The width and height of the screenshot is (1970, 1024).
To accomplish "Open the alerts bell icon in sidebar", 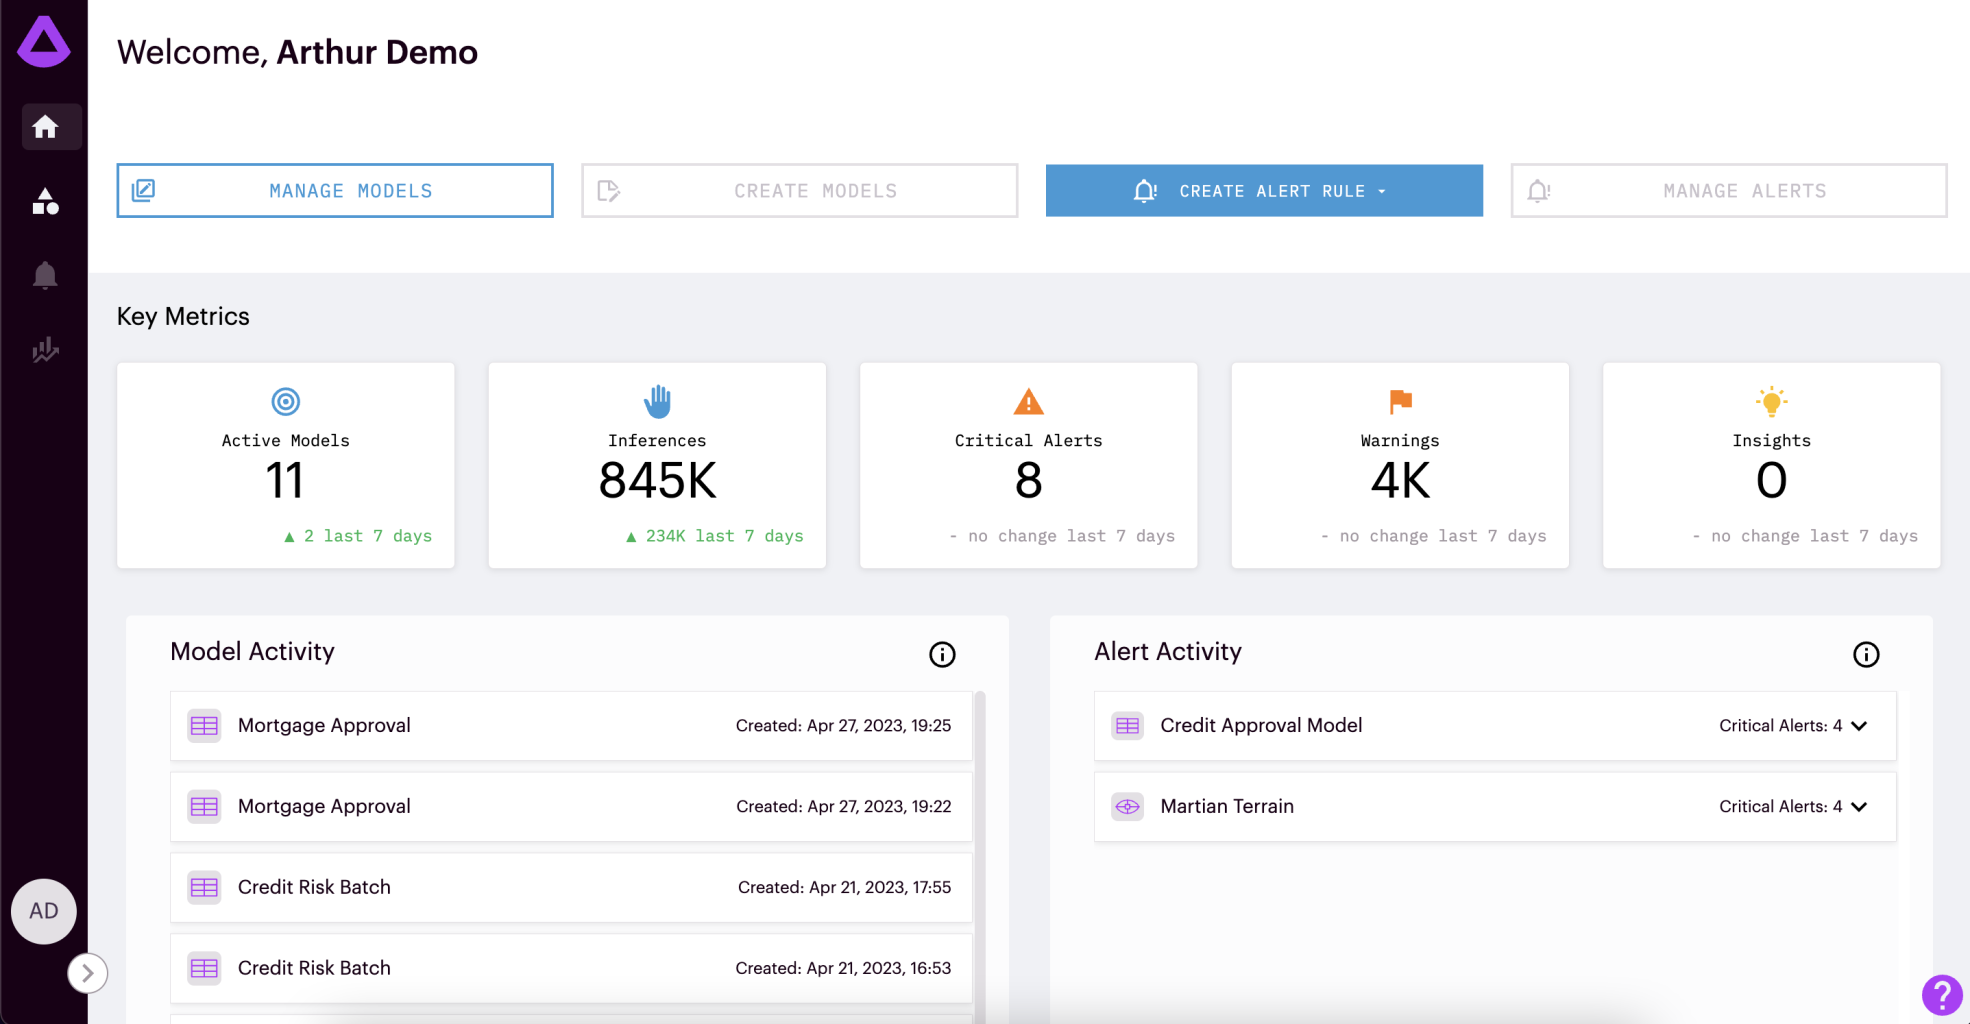I will coord(45,275).
